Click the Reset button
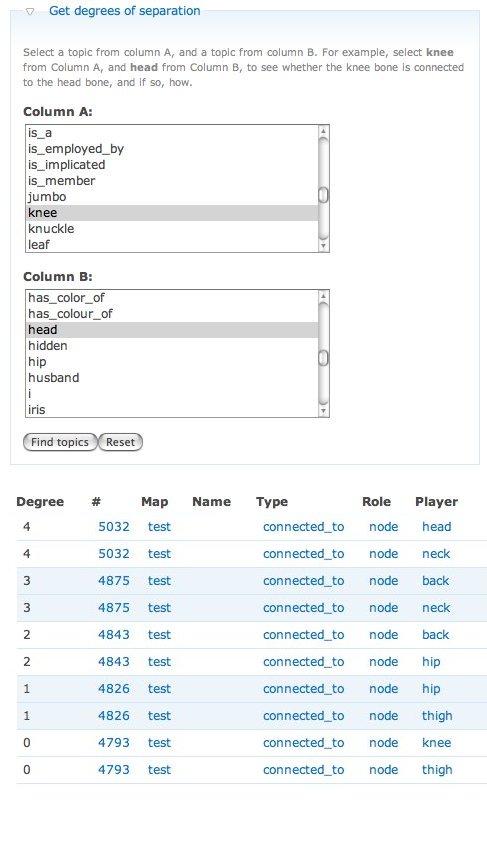Viewport: 487px width, 852px height. coord(120,442)
